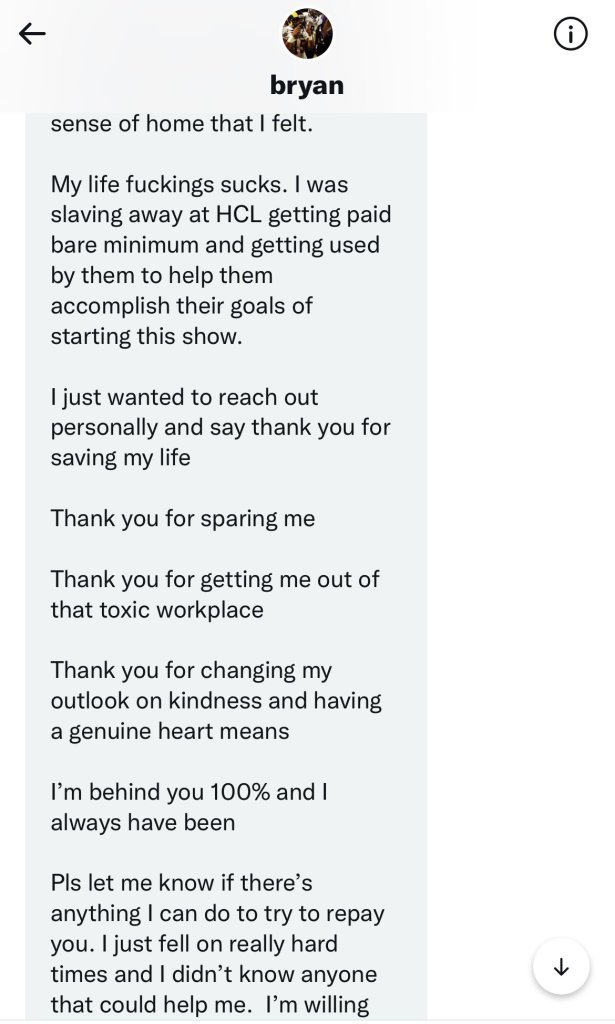Select the "always have been" line

pyautogui.click(x=143, y=823)
